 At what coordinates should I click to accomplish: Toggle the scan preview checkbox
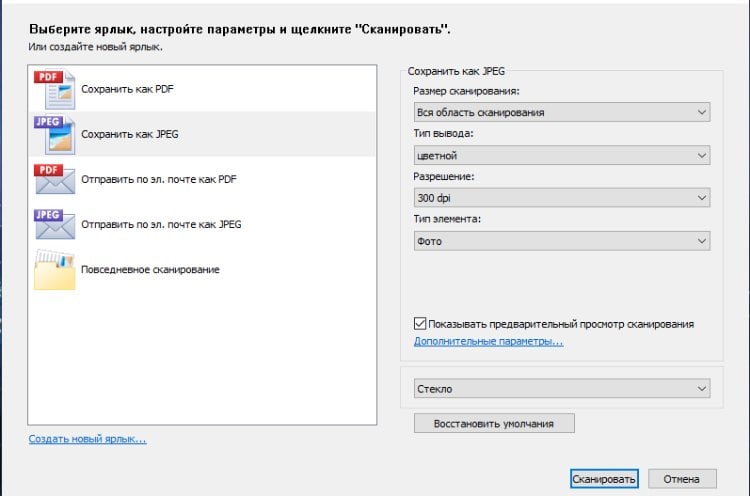(x=419, y=324)
